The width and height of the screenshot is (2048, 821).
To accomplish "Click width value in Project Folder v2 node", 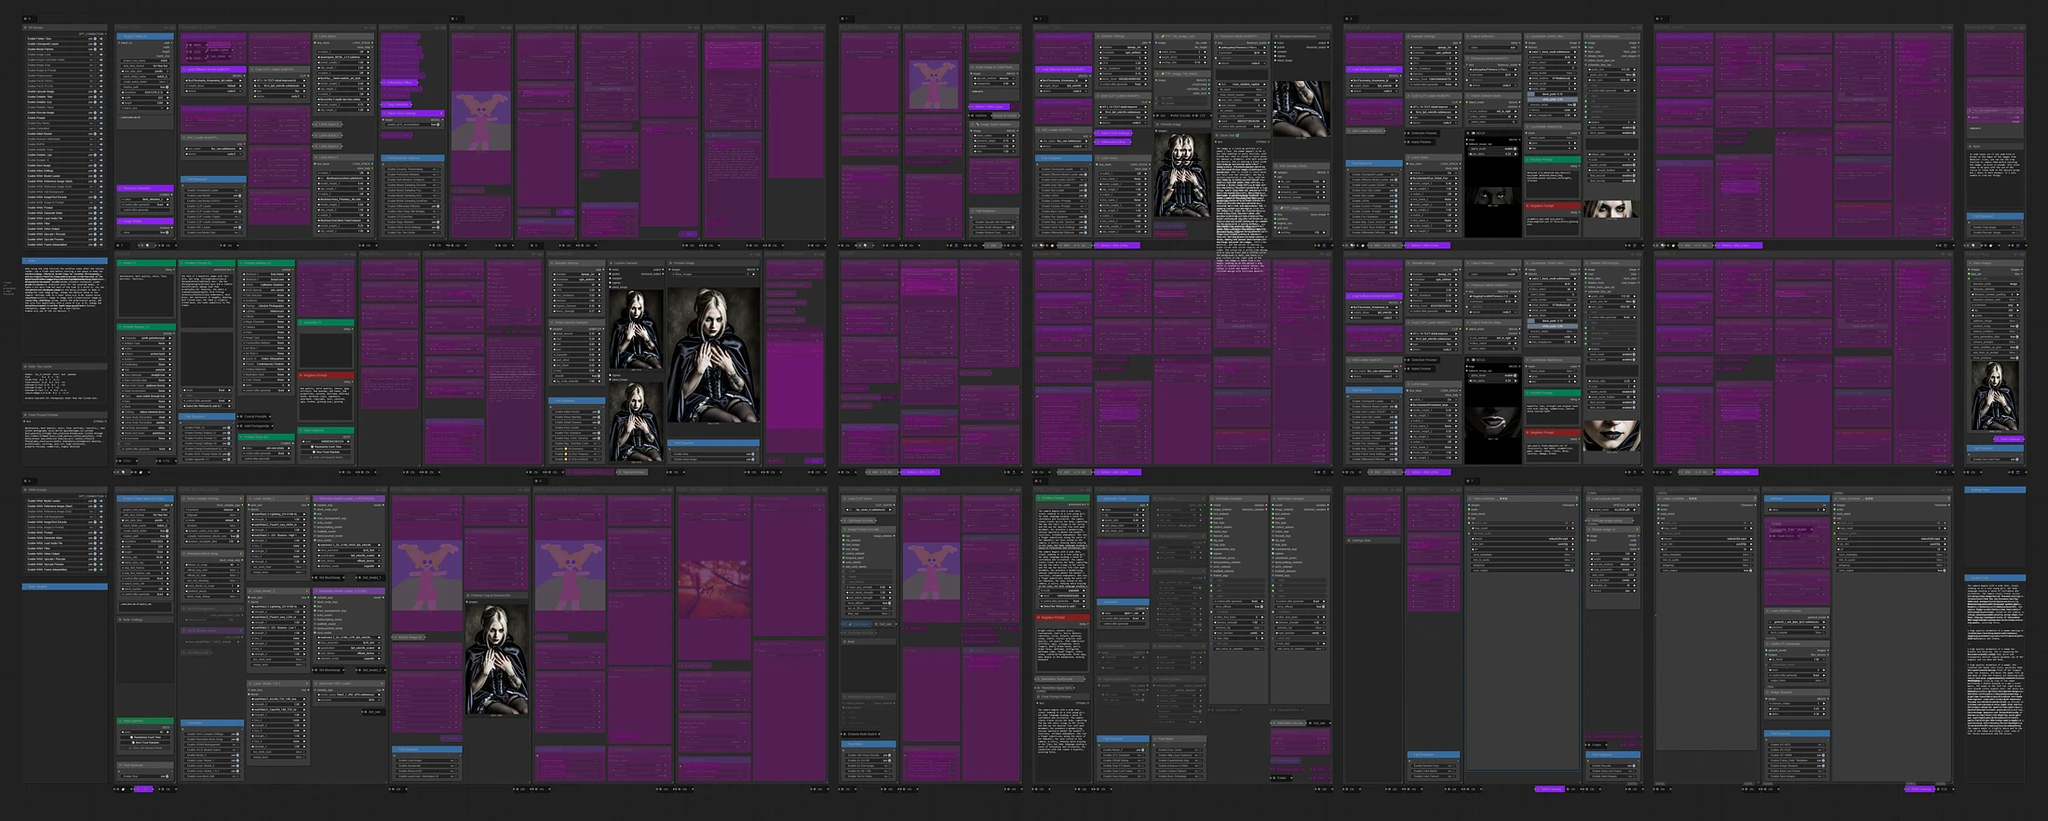I will [x=146, y=98].
